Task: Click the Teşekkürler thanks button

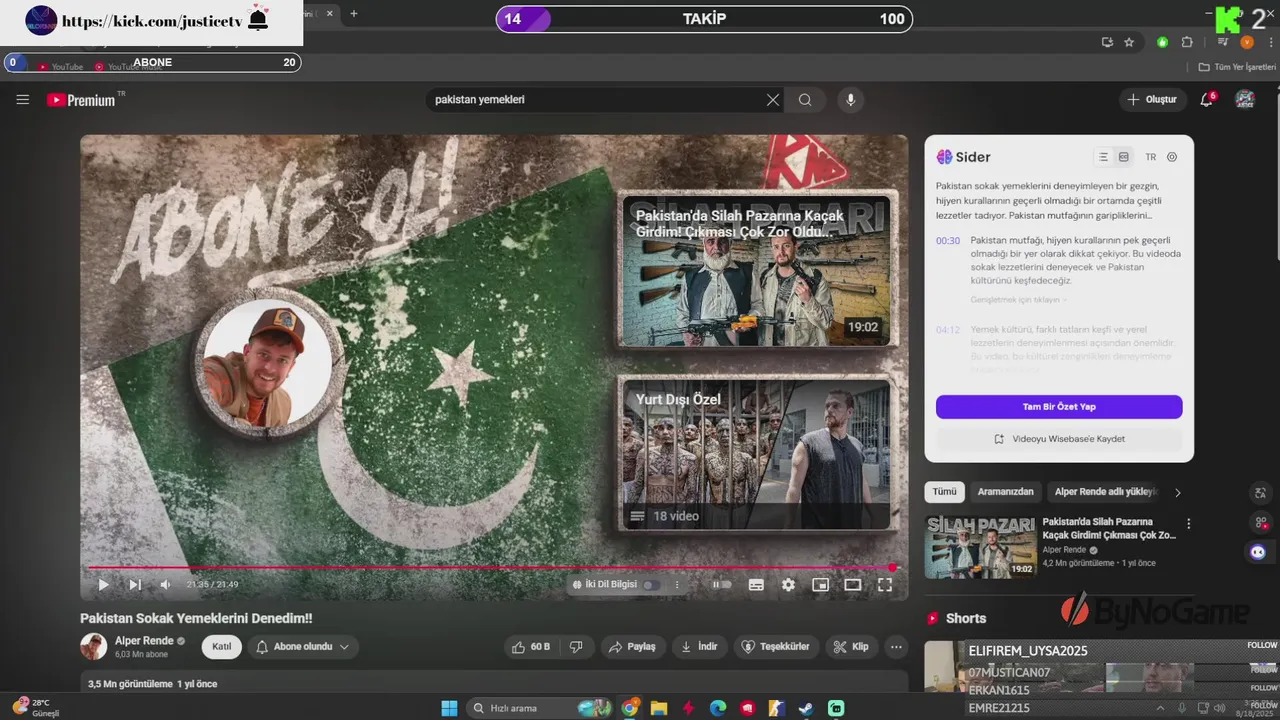Action: [x=777, y=647]
